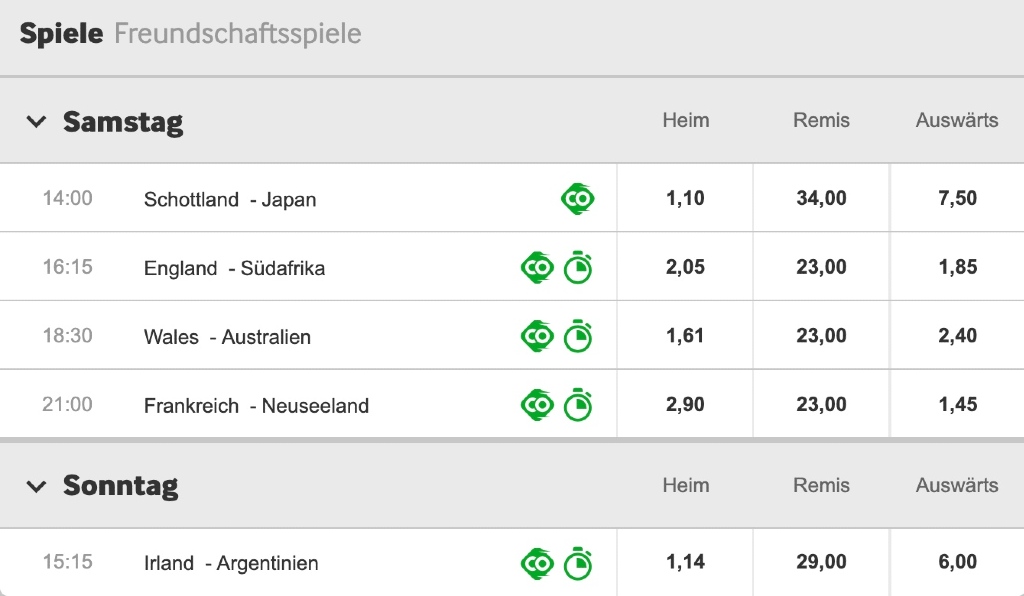This screenshot has width=1024, height=596.
Task: Click cash-out icon for Schottland - Japan
Action: (577, 199)
